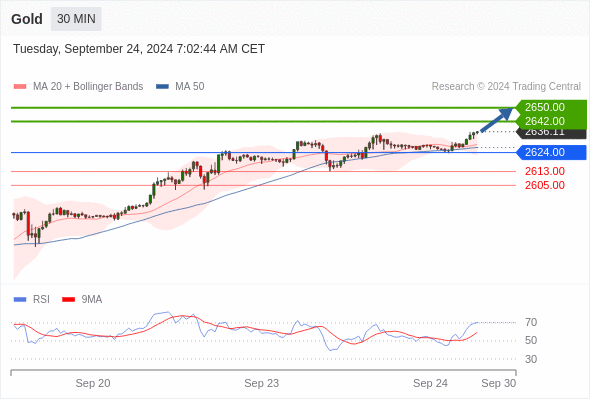Toggle the MA 50 legend label

click(x=190, y=87)
